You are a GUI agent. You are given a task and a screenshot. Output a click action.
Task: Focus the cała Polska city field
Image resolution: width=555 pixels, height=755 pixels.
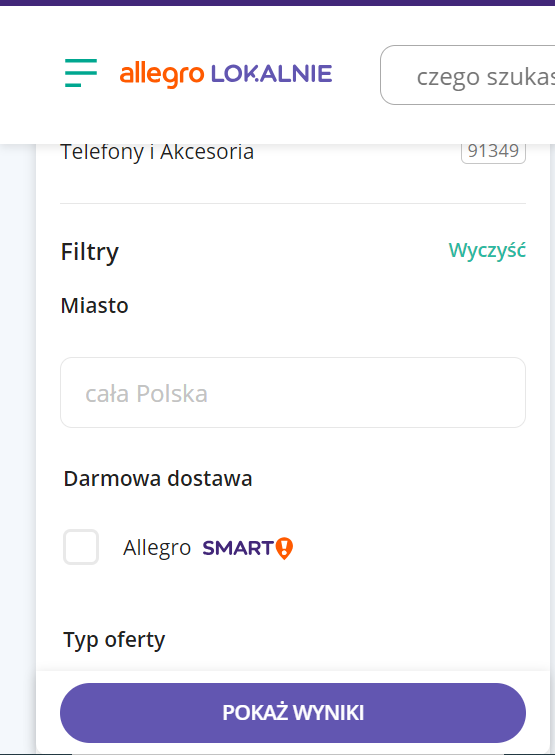pos(293,392)
